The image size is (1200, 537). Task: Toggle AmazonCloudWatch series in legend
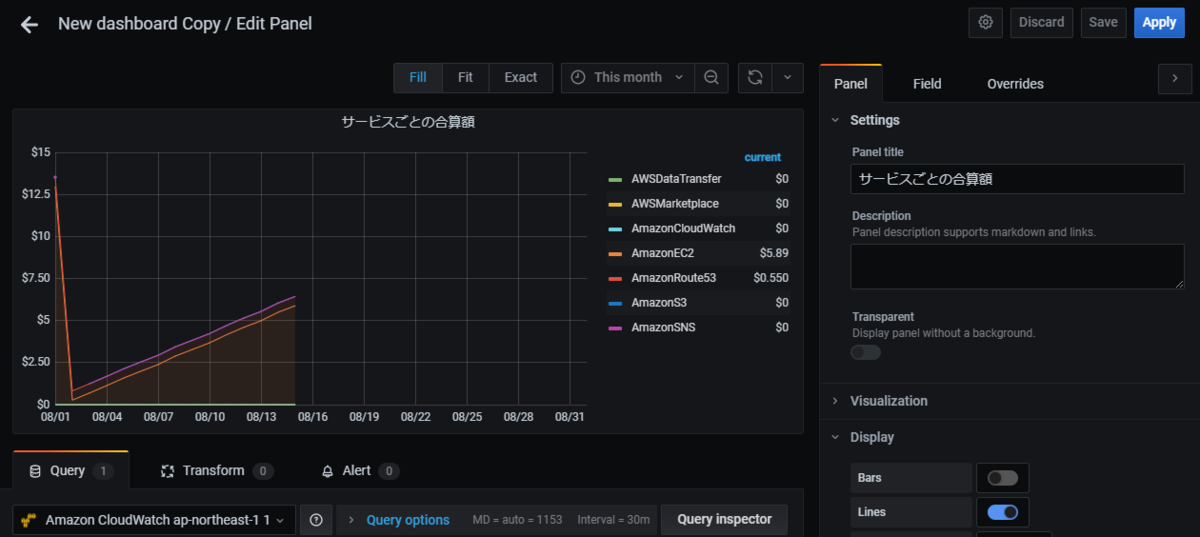coord(683,229)
